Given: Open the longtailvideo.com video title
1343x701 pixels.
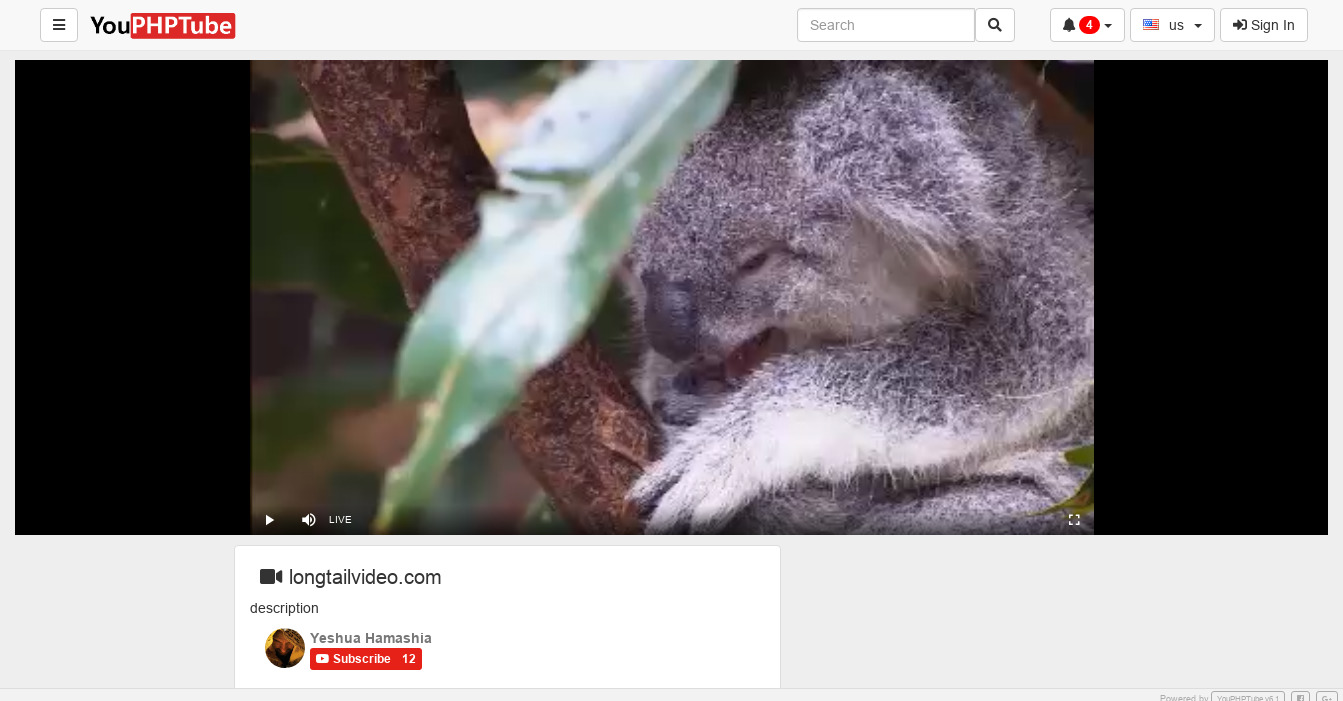Looking at the screenshot, I should (365, 577).
